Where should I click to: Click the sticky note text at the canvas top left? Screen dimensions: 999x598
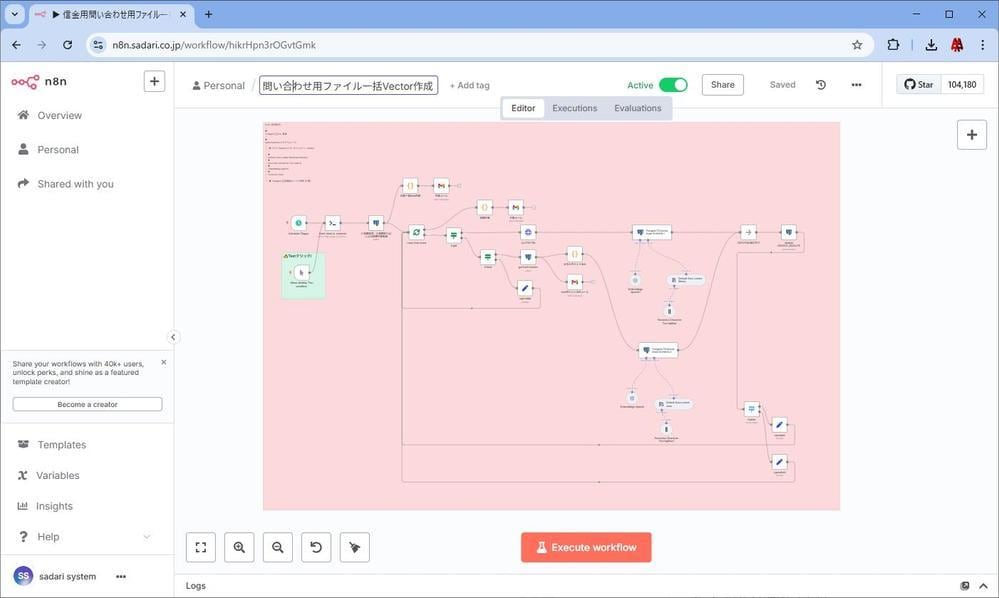pyautogui.click(x=288, y=153)
